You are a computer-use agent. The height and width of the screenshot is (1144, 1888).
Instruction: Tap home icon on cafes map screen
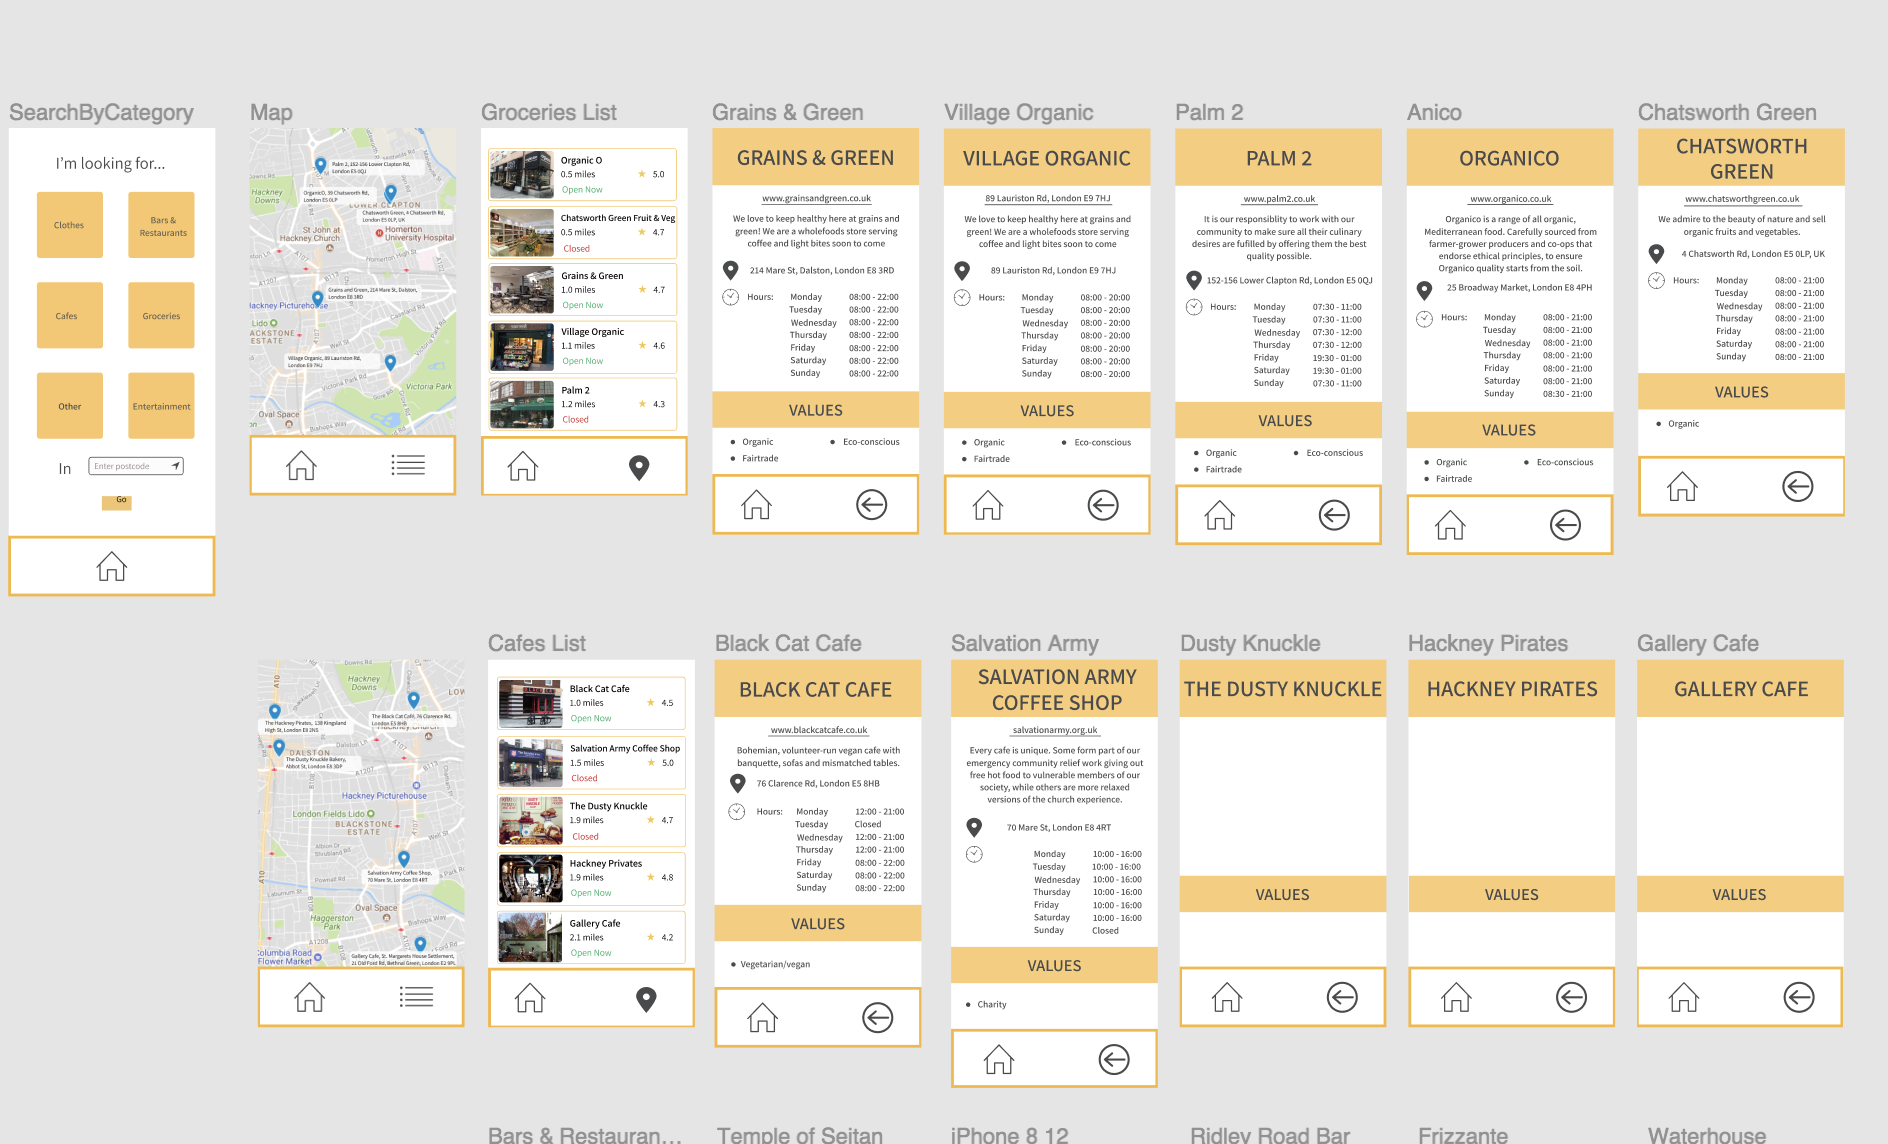pyautogui.click(x=309, y=997)
